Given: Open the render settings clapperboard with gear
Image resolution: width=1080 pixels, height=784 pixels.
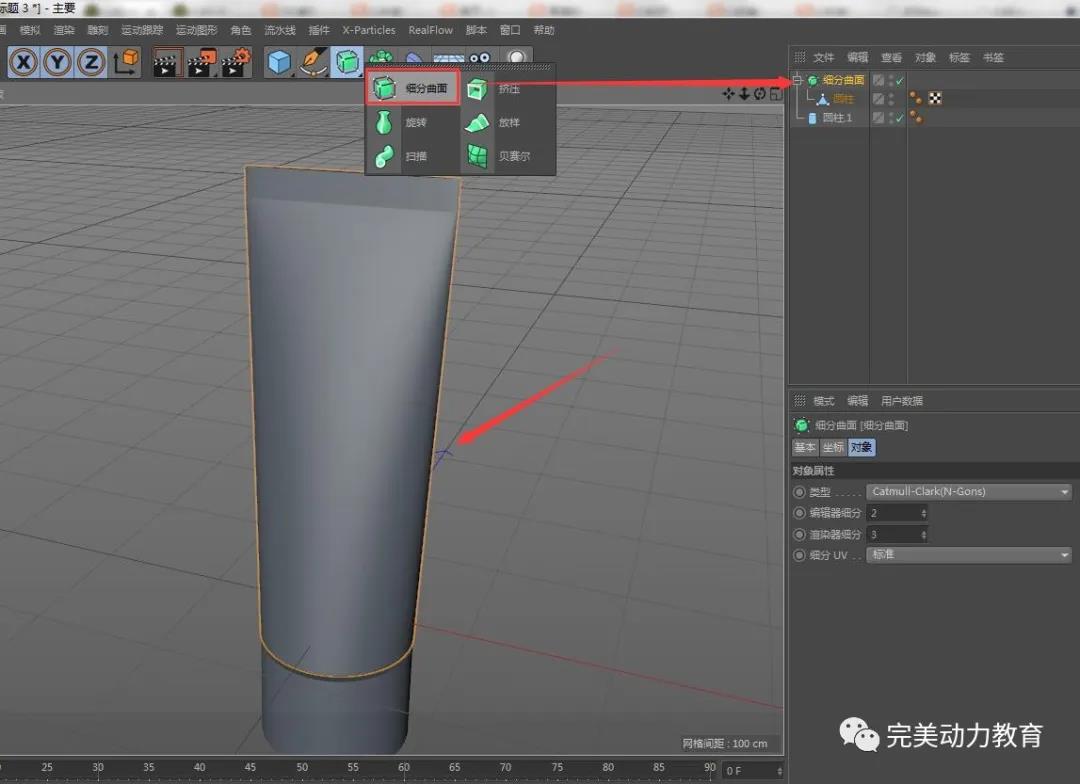Looking at the screenshot, I should point(236,63).
